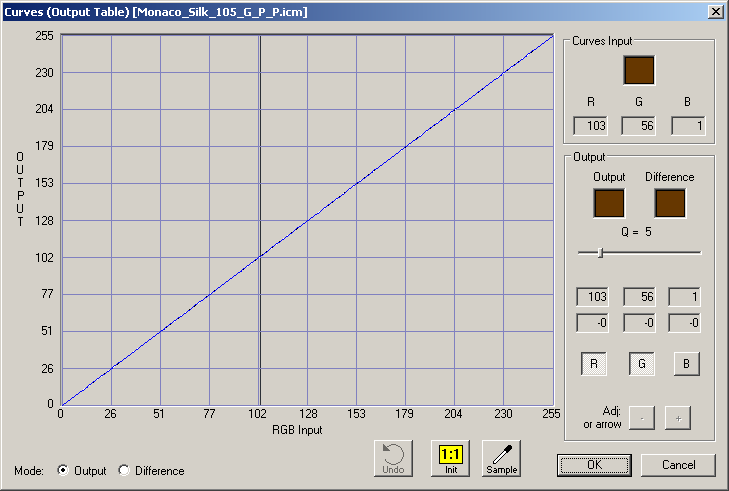This screenshot has width=729, height=491.
Task: Activate the Sample eyedropper tool
Action: [502, 458]
